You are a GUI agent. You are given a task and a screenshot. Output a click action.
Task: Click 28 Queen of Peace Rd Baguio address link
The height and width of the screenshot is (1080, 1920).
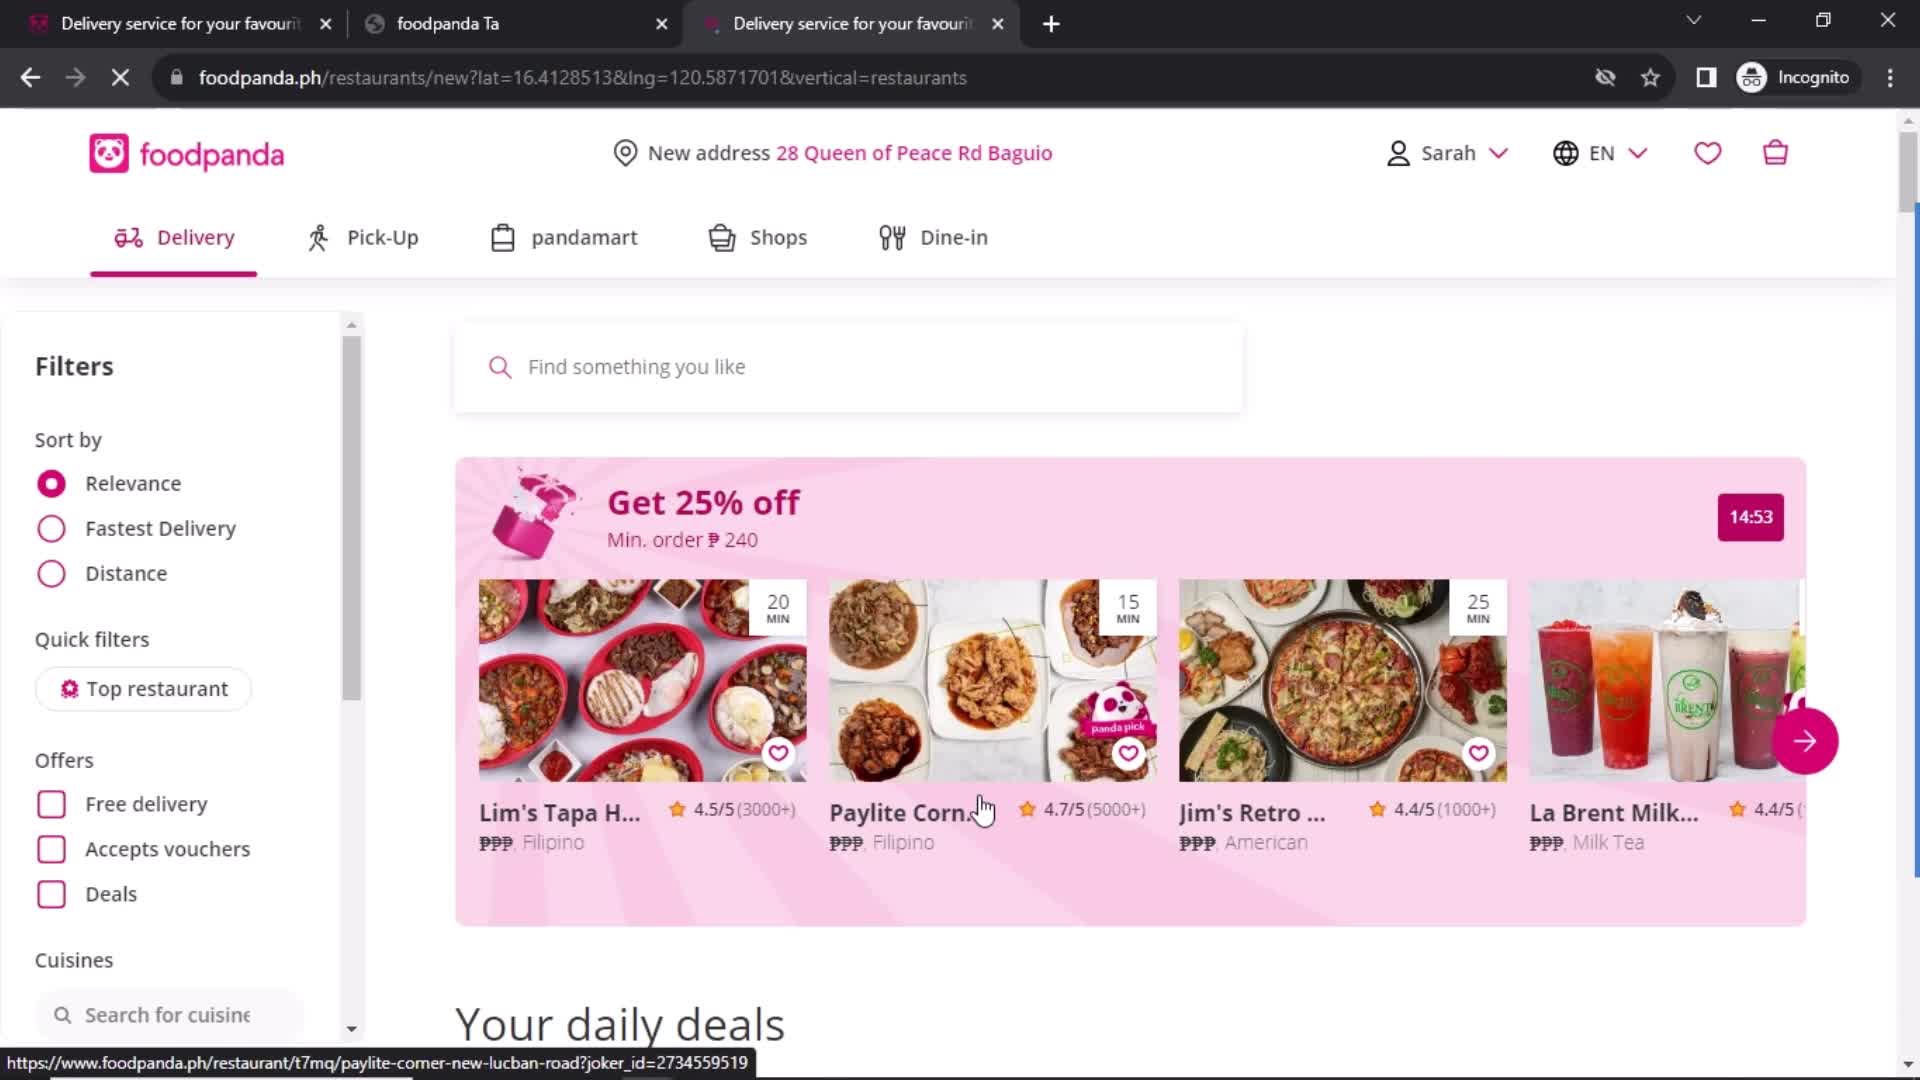914,153
